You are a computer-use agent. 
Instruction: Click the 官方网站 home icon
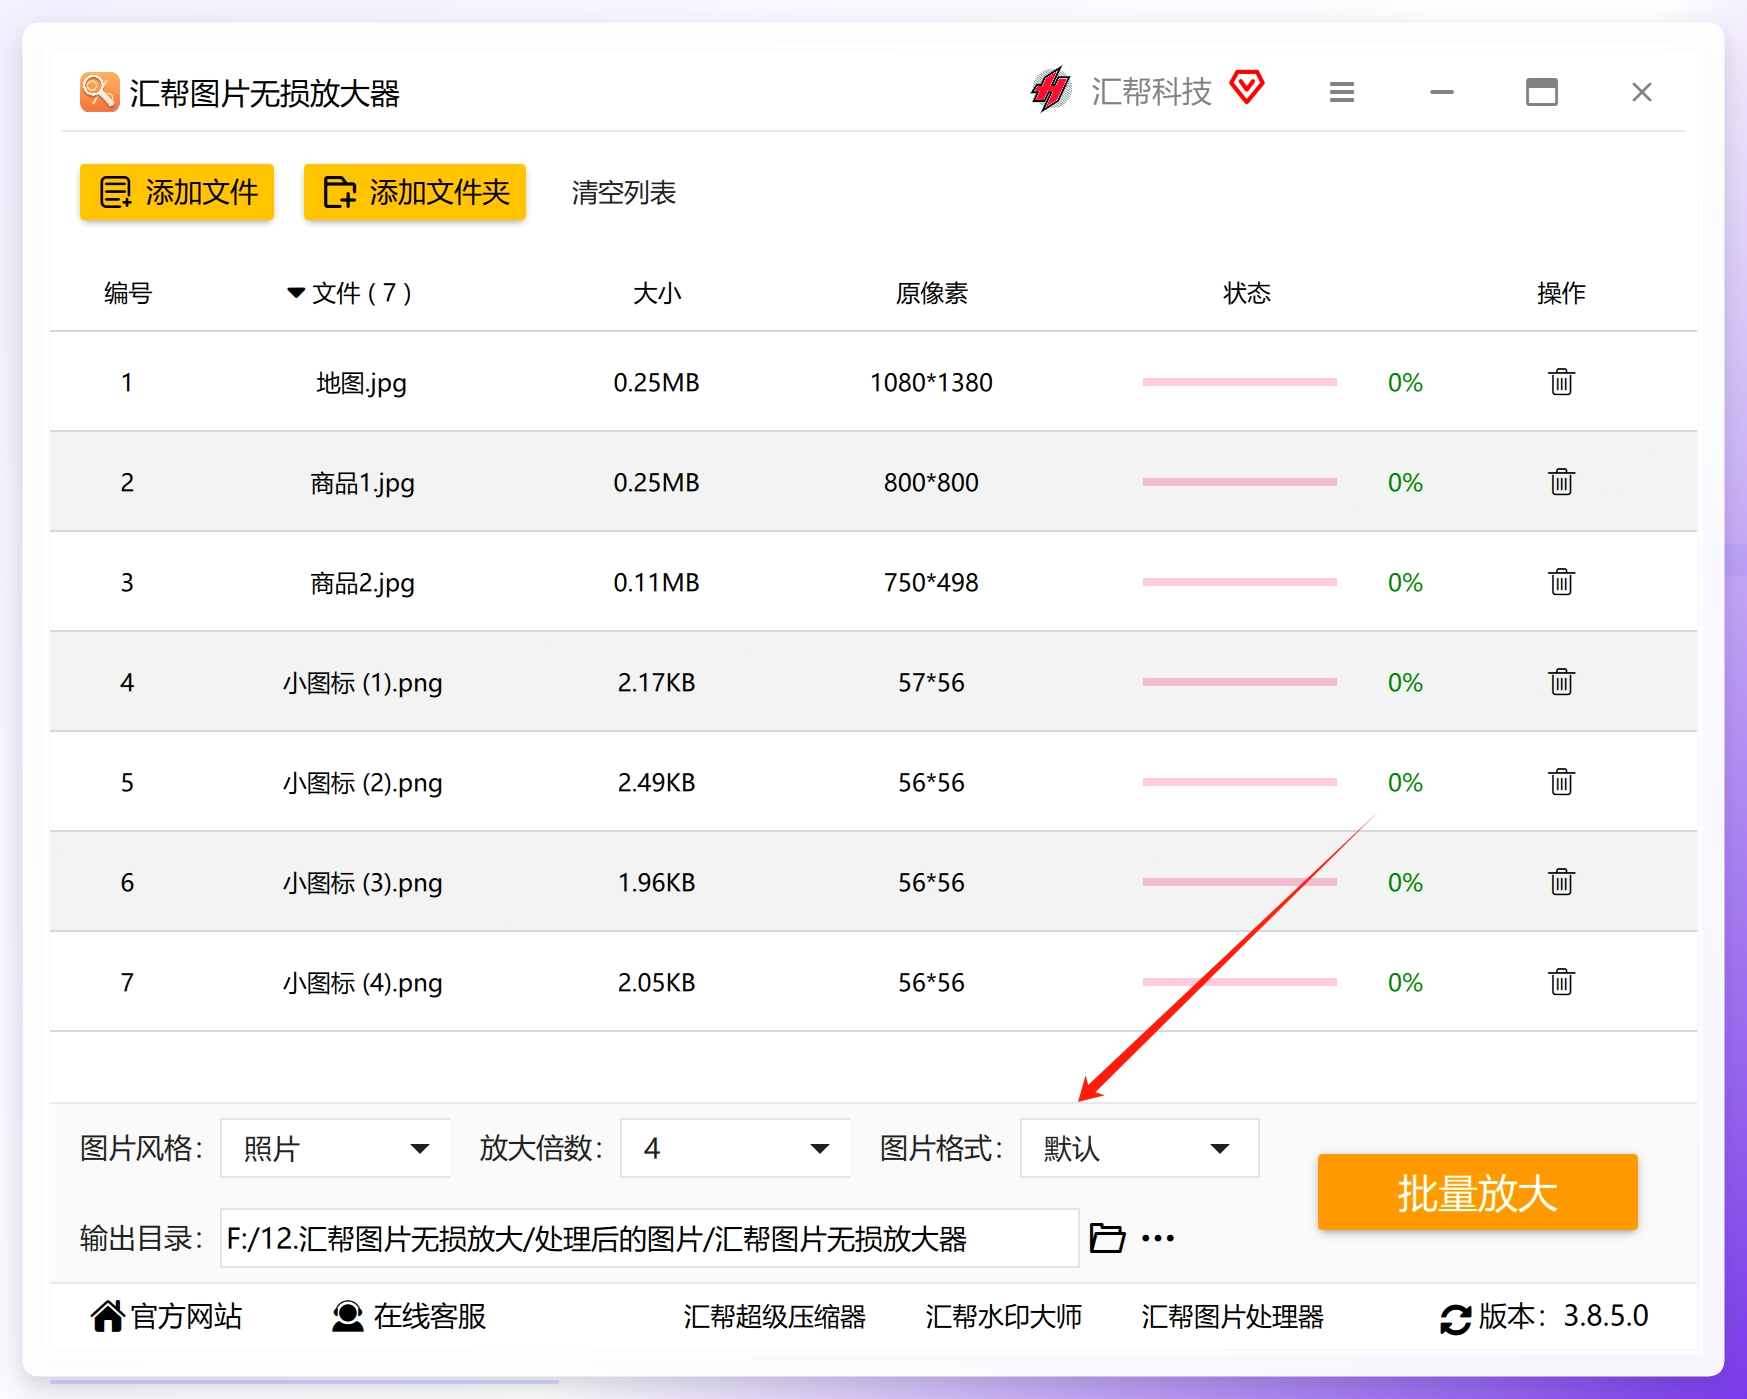(108, 1316)
